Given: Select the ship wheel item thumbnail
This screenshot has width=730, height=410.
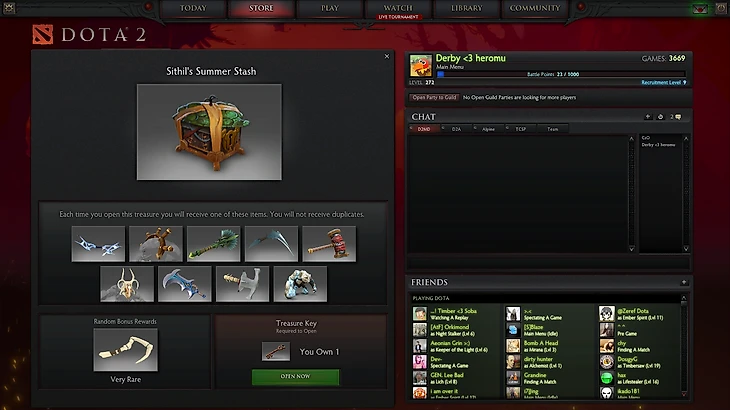Looking at the screenshot, I should (x=156, y=243).
